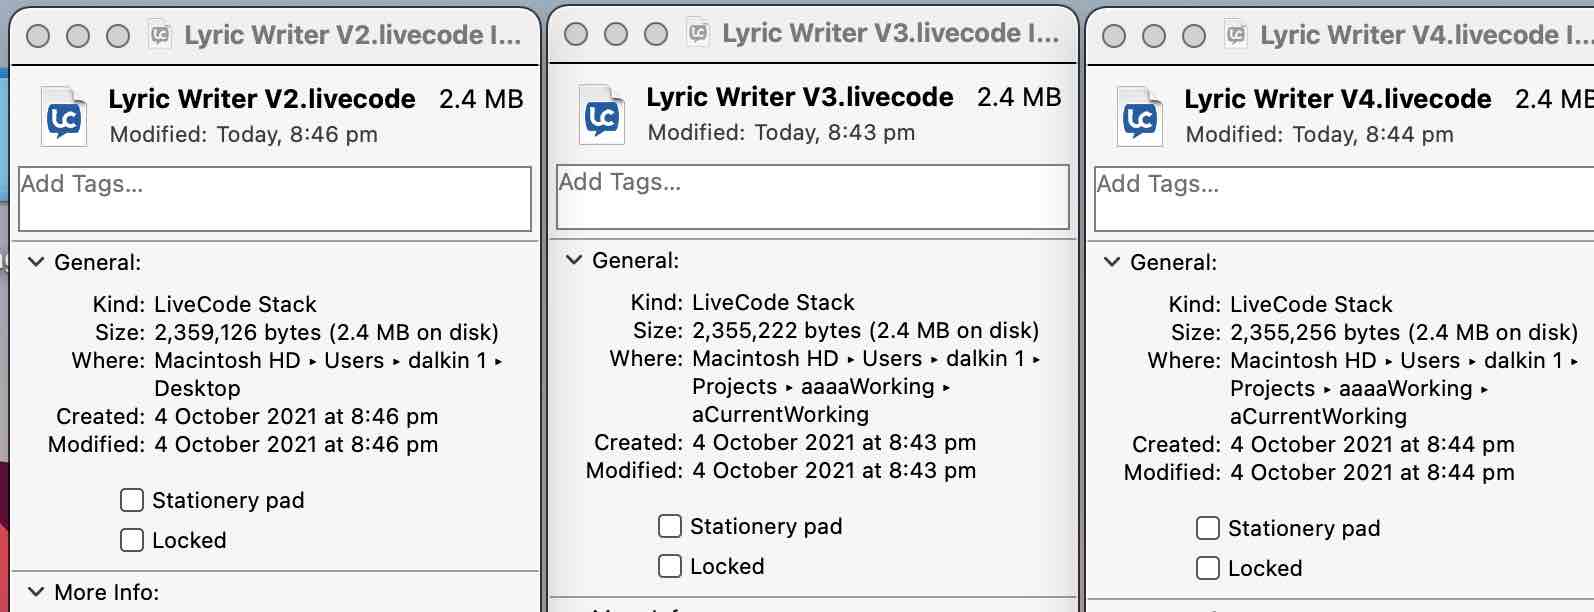This screenshot has height=612, width=1594.
Task: Collapse the General section for Lyric Writer V4
Action: [x=1112, y=262]
